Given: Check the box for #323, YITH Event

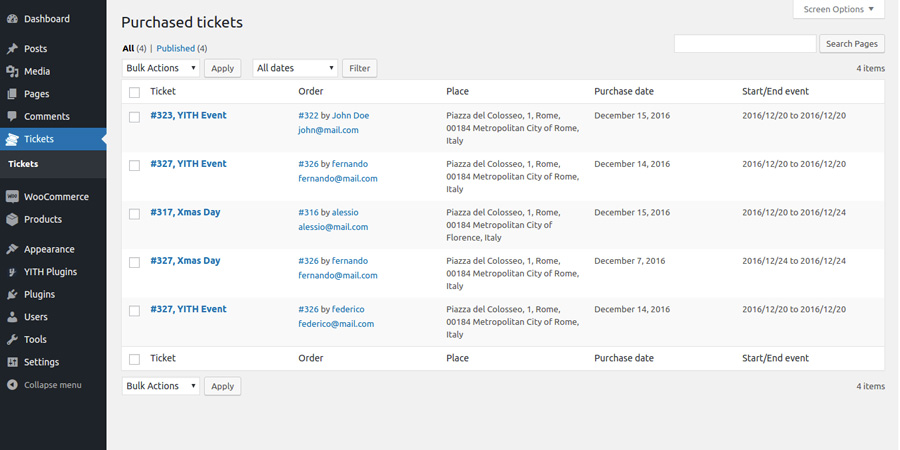Looking at the screenshot, I should point(135,117).
